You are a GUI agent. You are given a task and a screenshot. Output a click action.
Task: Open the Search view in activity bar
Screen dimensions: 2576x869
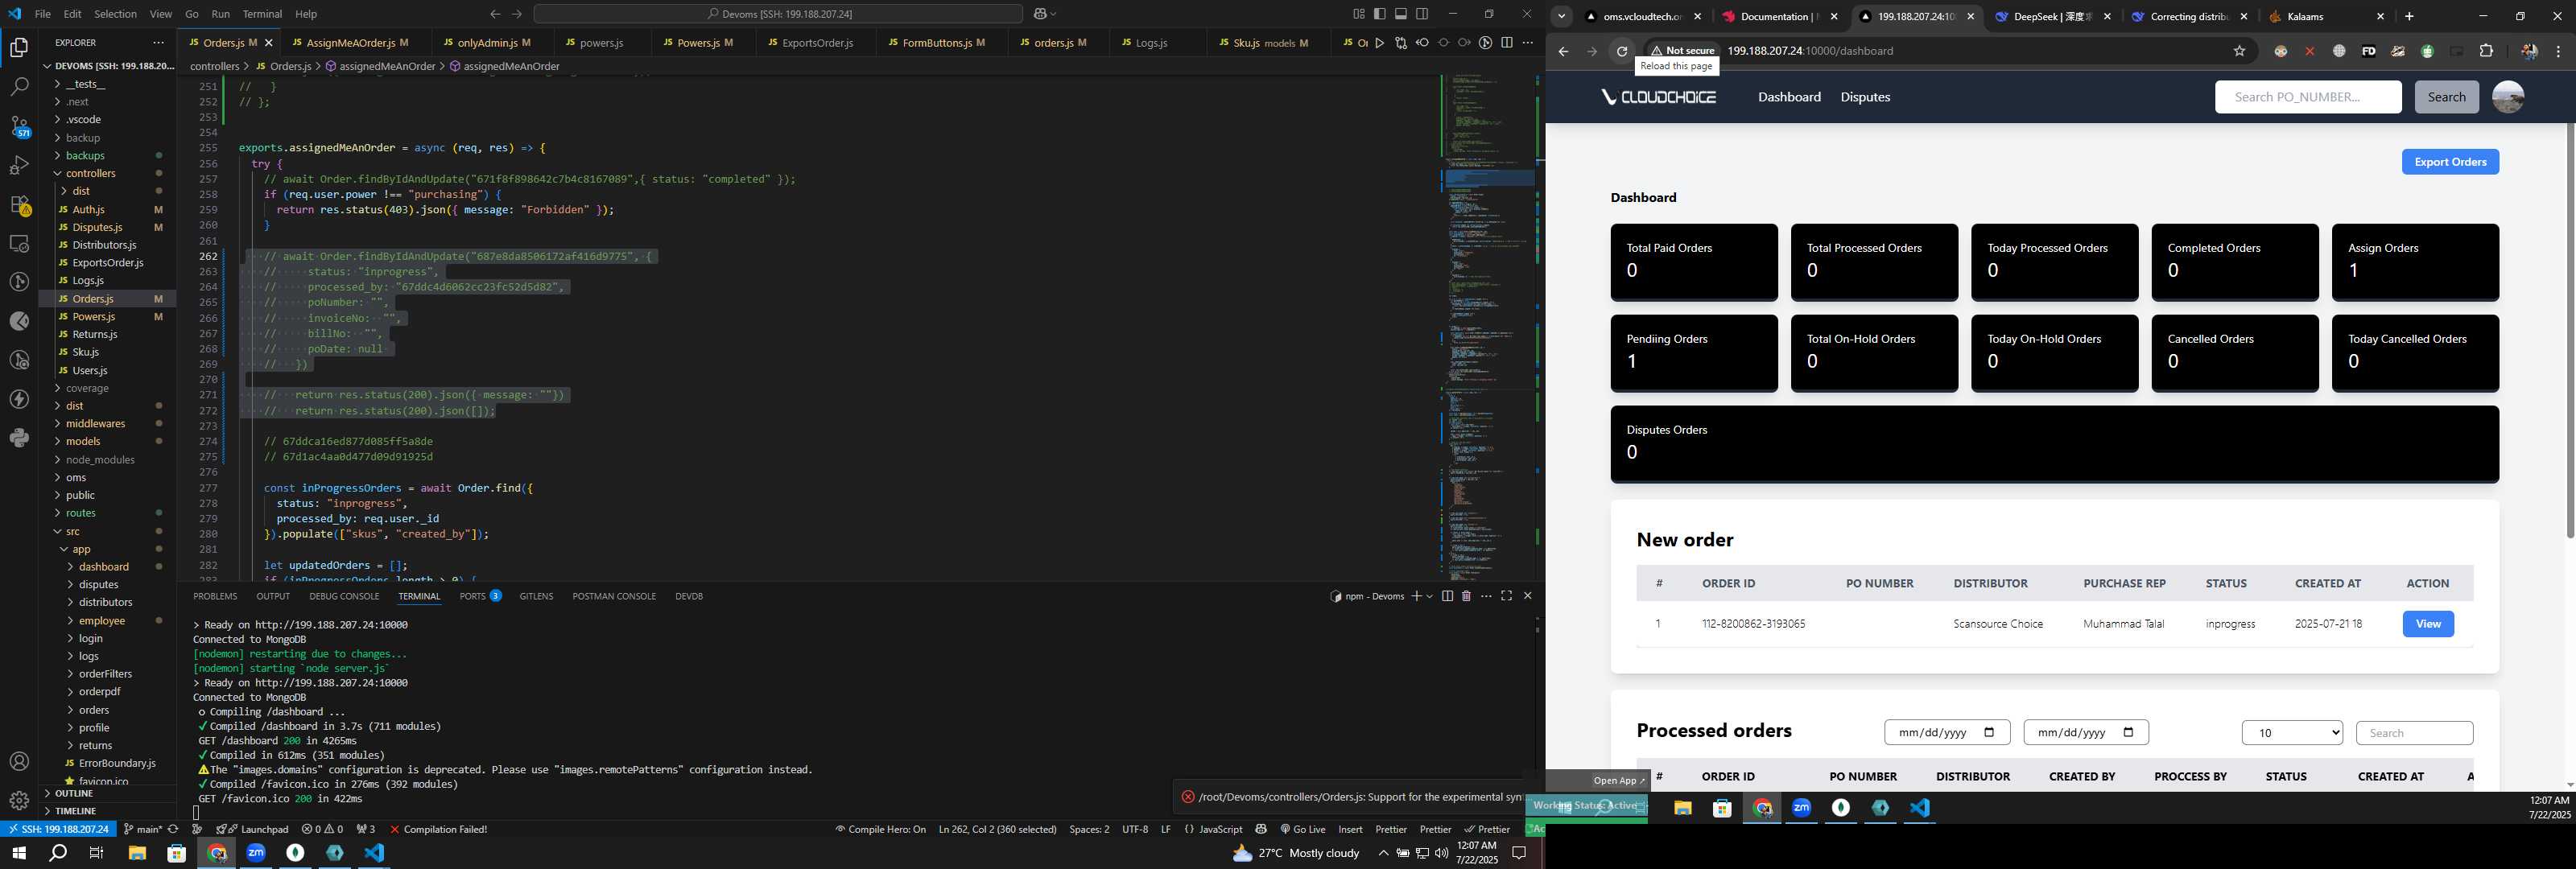(x=19, y=87)
